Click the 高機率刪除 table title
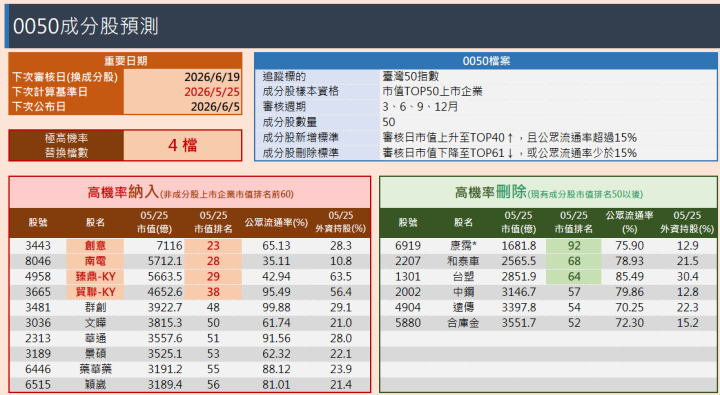The height and width of the screenshot is (395, 720). [x=548, y=192]
